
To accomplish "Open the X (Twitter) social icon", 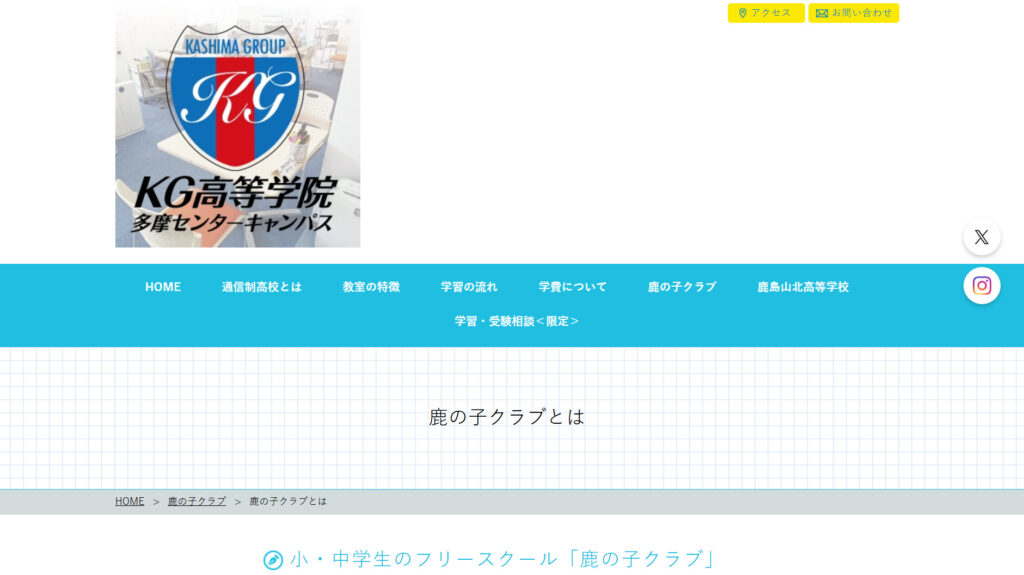I will pos(981,237).
